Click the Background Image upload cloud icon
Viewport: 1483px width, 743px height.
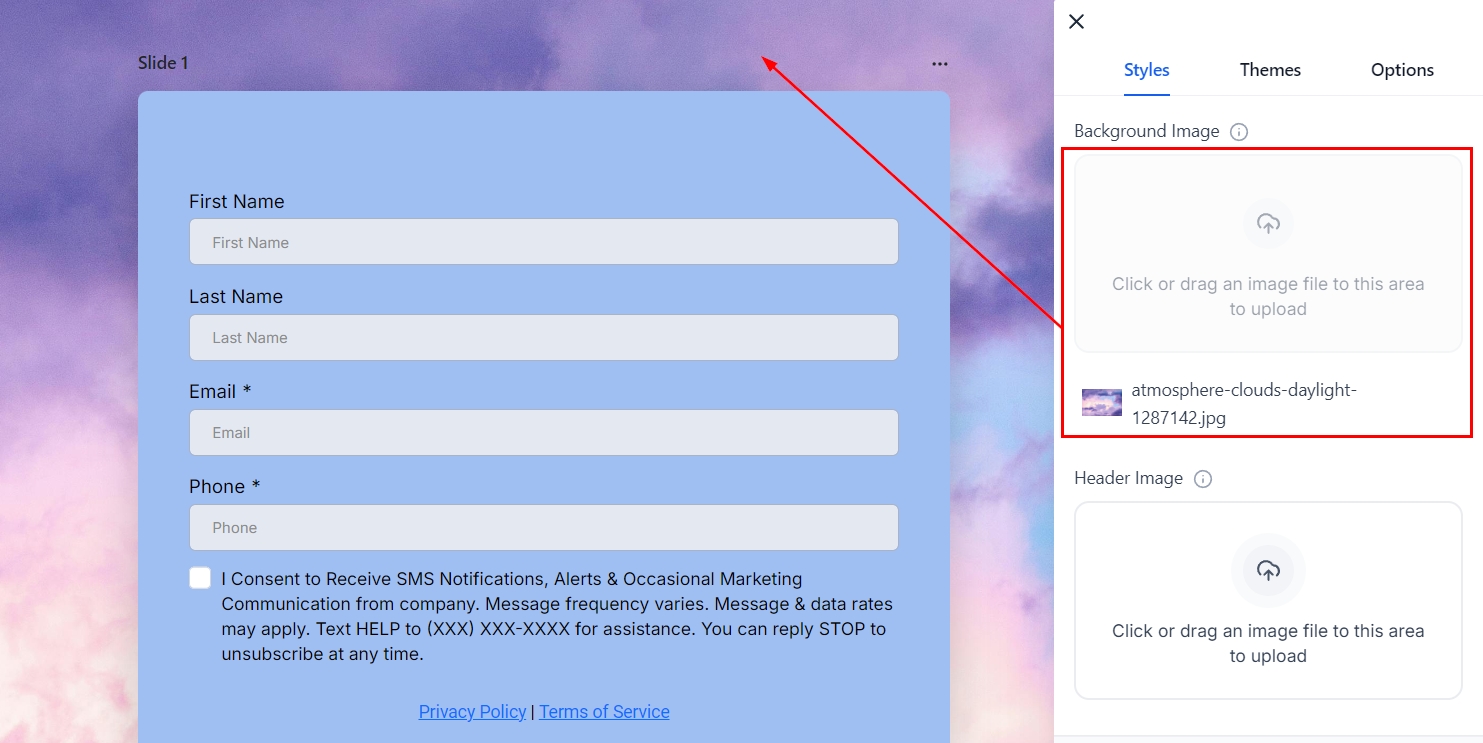[x=1268, y=224]
